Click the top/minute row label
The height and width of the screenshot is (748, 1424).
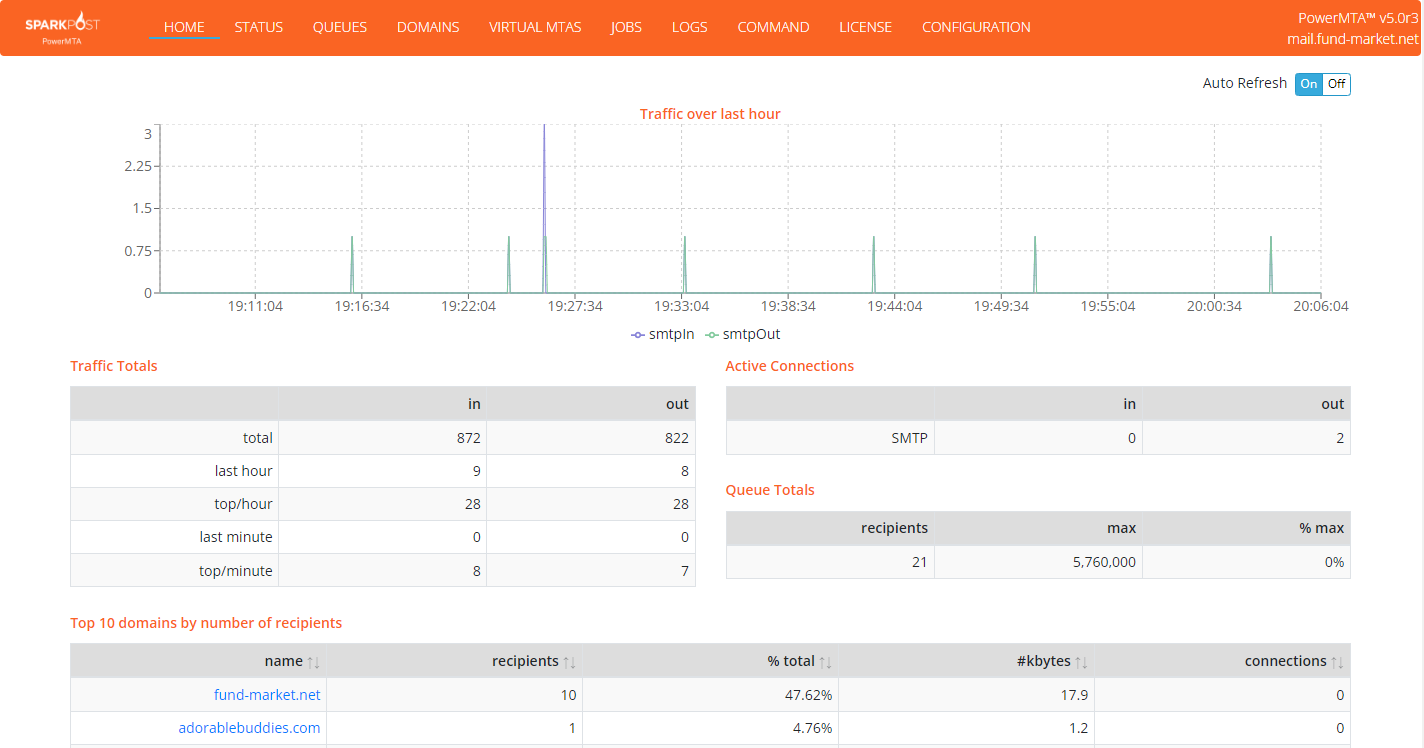237,571
